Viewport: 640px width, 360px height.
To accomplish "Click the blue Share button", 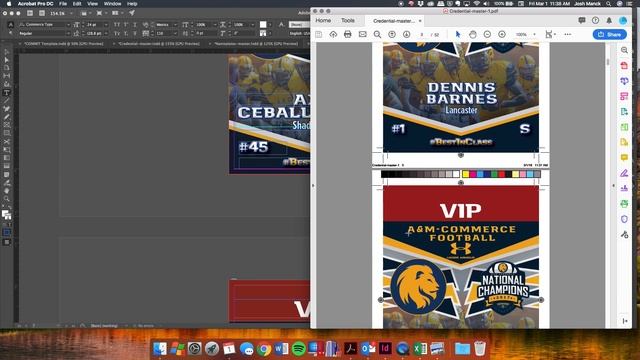I will point(609,34).
